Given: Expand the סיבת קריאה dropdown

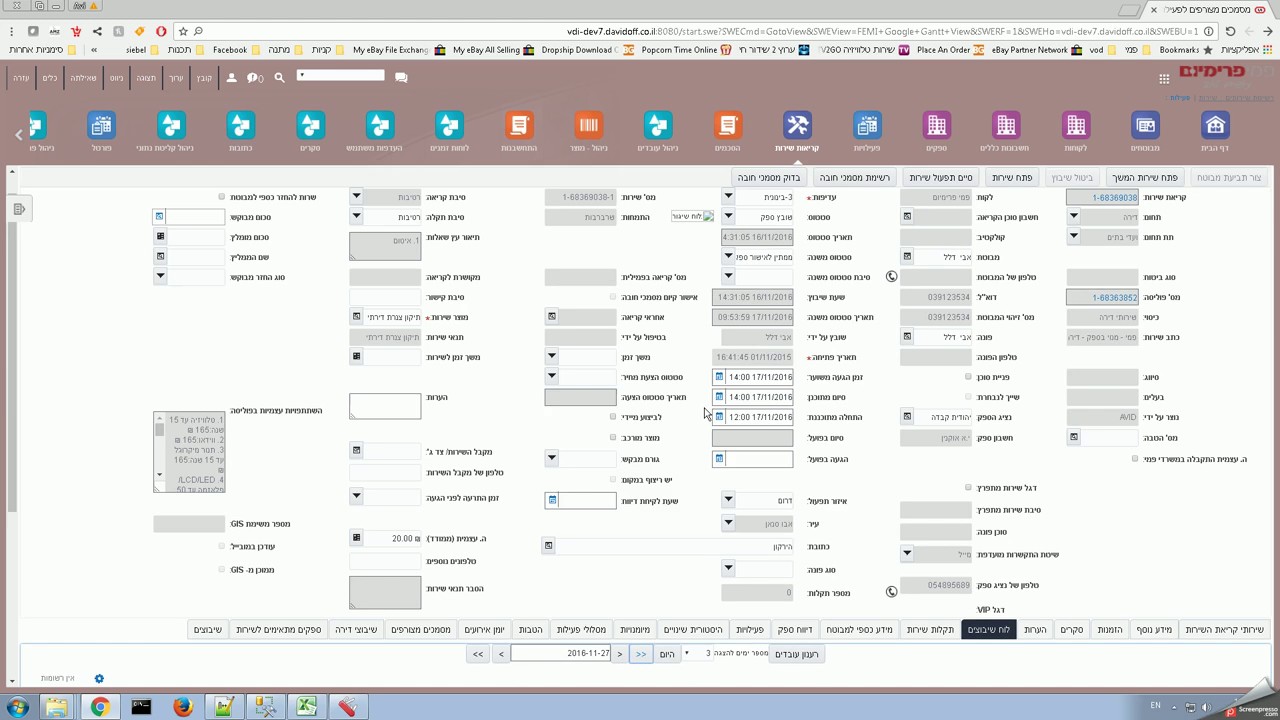Looking at the screenshot, I should (x=356, y=197).
